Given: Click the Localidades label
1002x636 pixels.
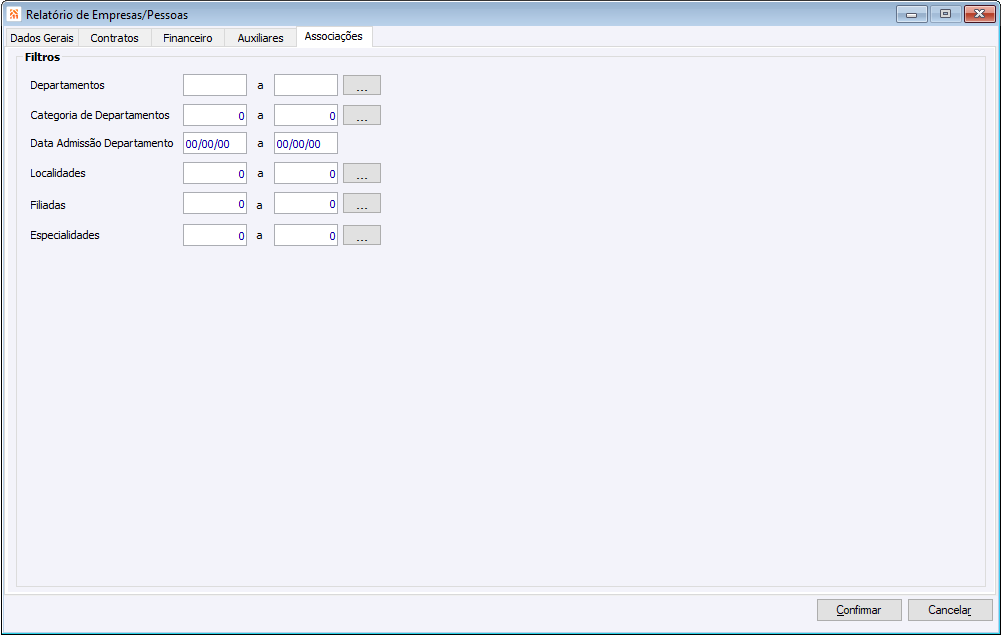Looking at the screenshot, I should click(58, 173).
